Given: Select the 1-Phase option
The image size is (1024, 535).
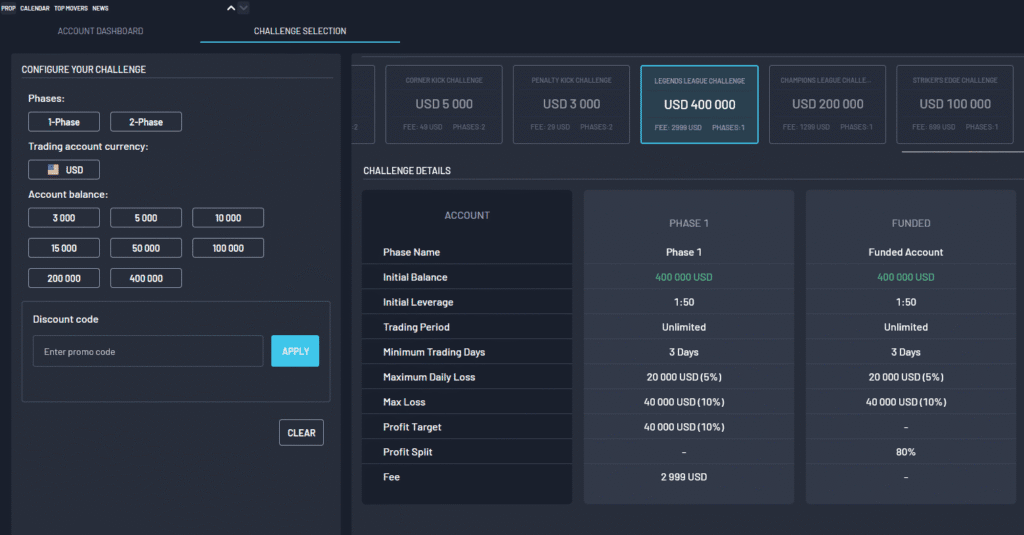Looking at the screenshot, I should (x=64, y=122).
